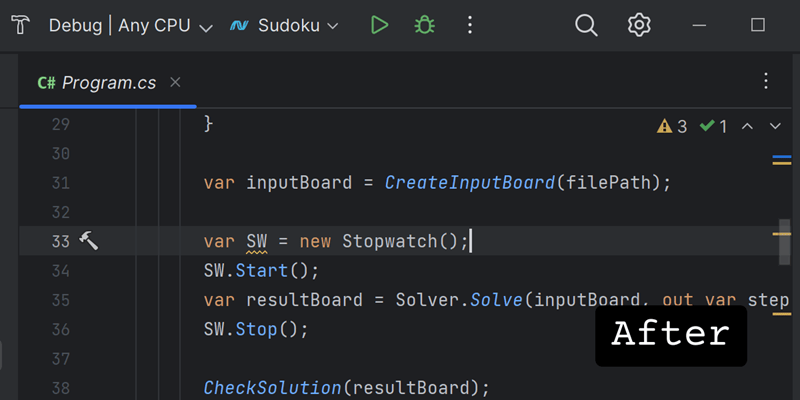Viewport: 800px width, 400px height.
Task: Open the Debug | Any CPU configuration dropdown
Action: (131, 26)
